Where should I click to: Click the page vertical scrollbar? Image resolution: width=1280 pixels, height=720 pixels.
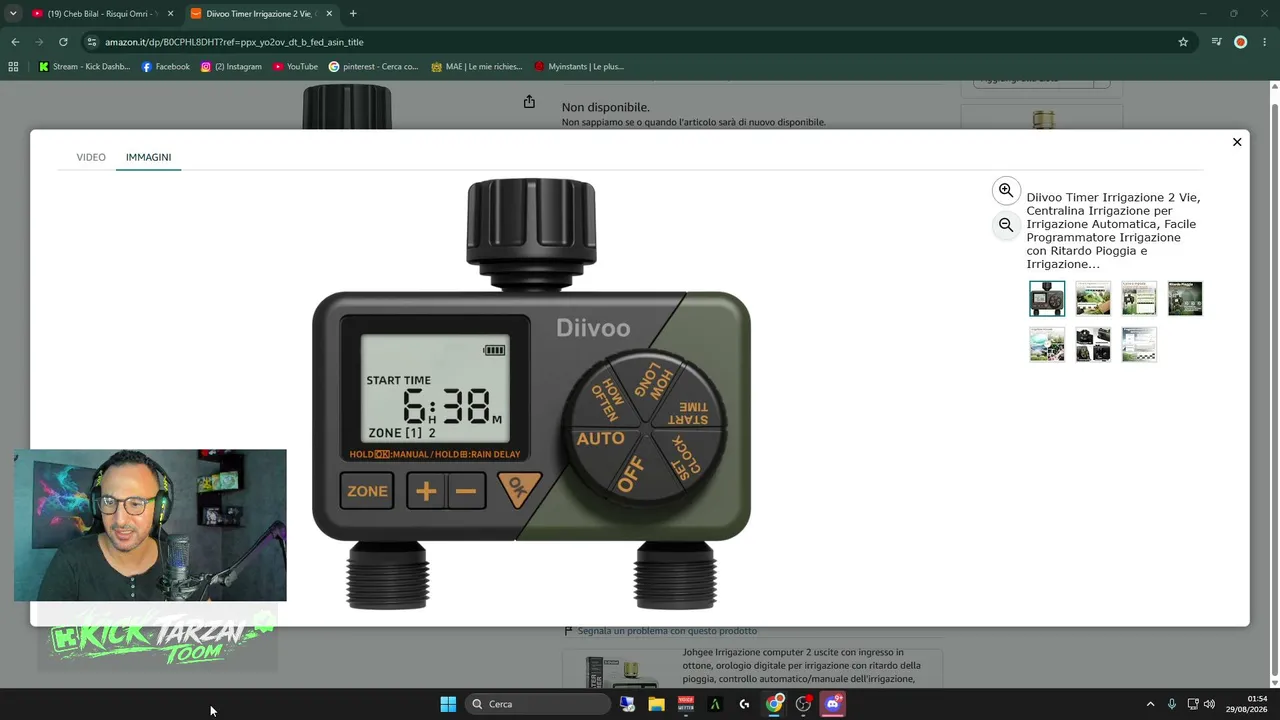[x=1274, y=385]
